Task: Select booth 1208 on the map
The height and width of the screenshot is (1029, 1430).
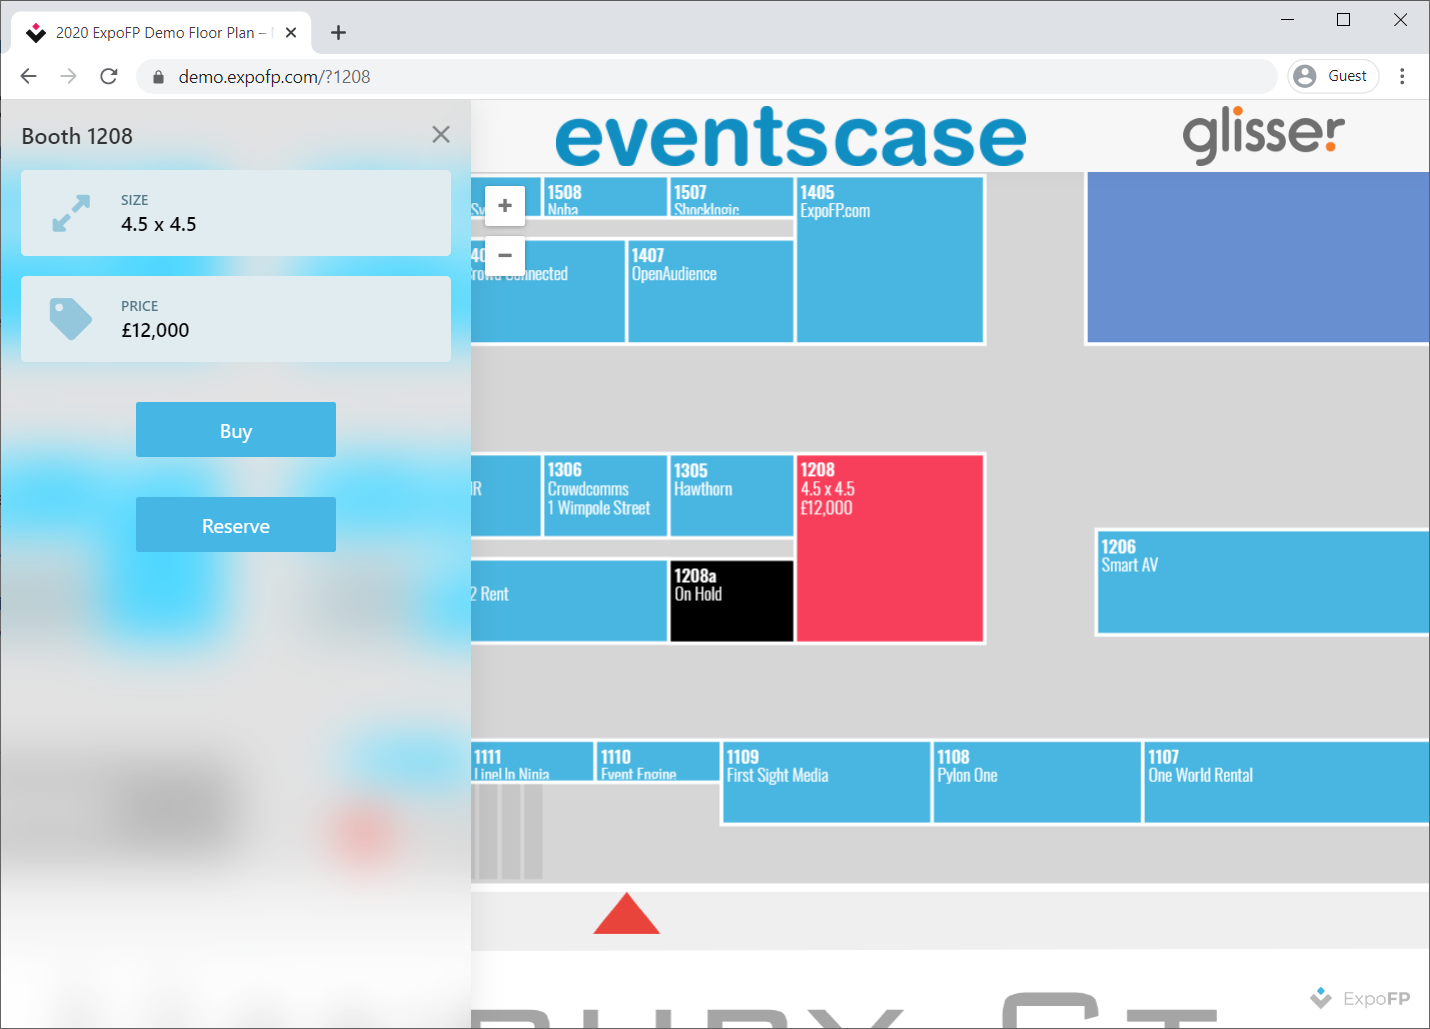Action: (x=890, y=548)
